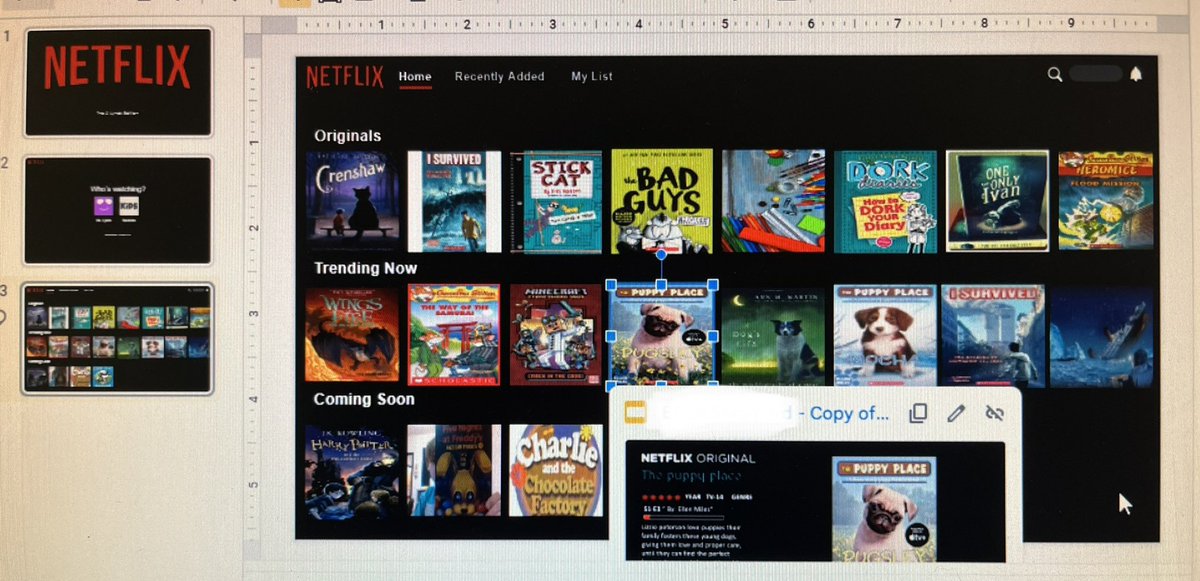
Task: Click the Stick Cat book cover
Action: click(556, 201)
